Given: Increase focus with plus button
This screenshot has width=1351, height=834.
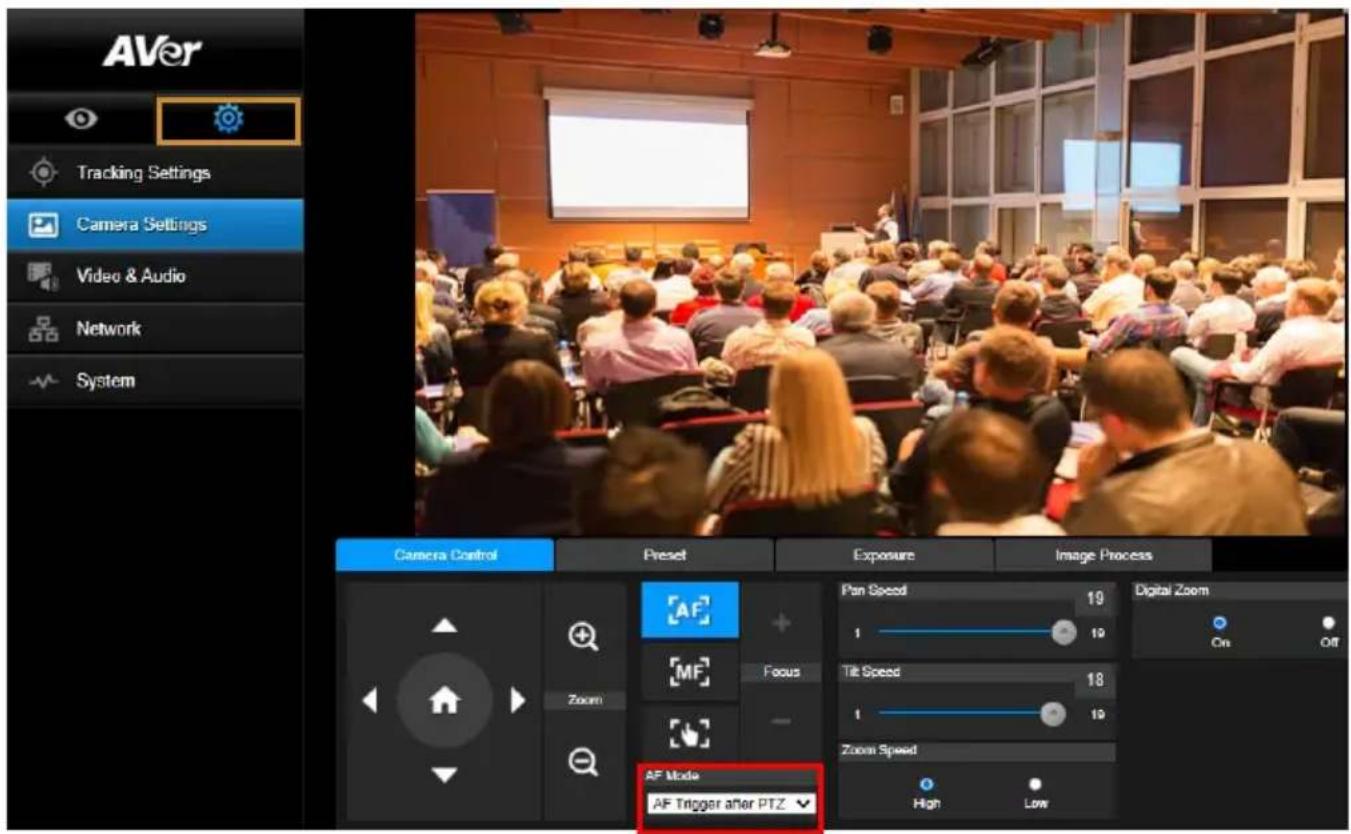Looking at the screenshot, I should click(782, 623).
